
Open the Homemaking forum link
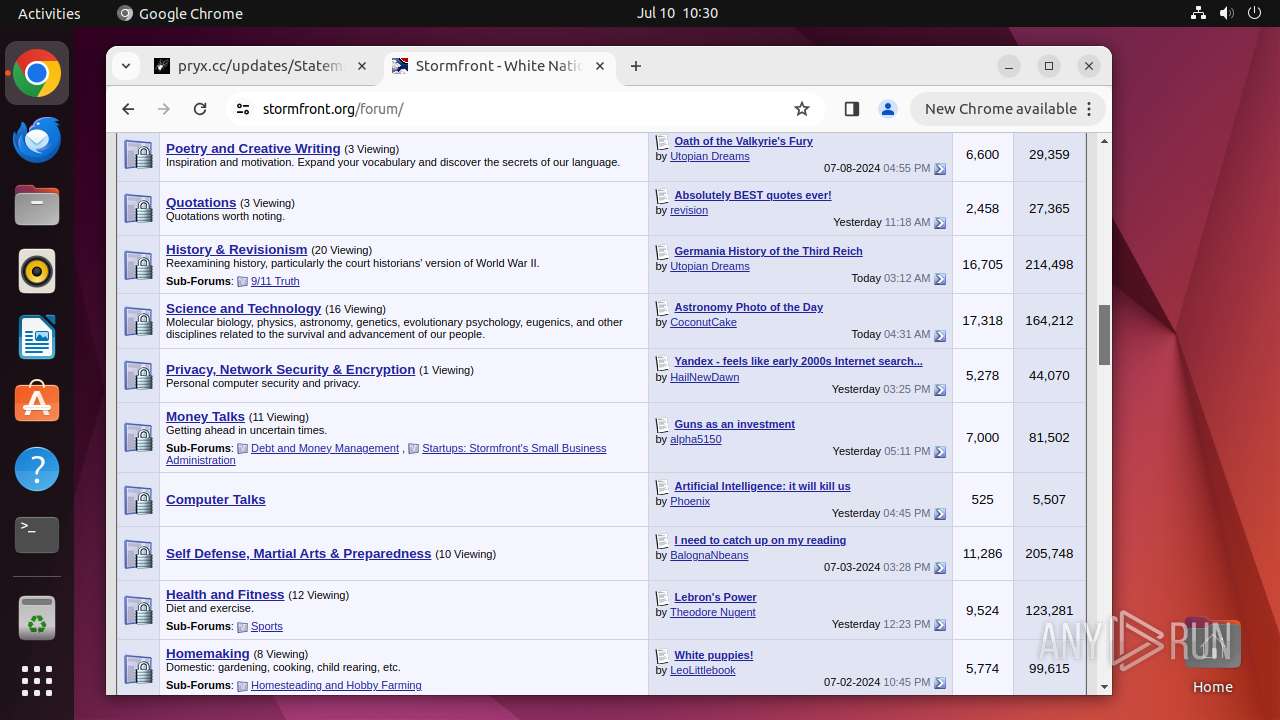tap(207, 653)
